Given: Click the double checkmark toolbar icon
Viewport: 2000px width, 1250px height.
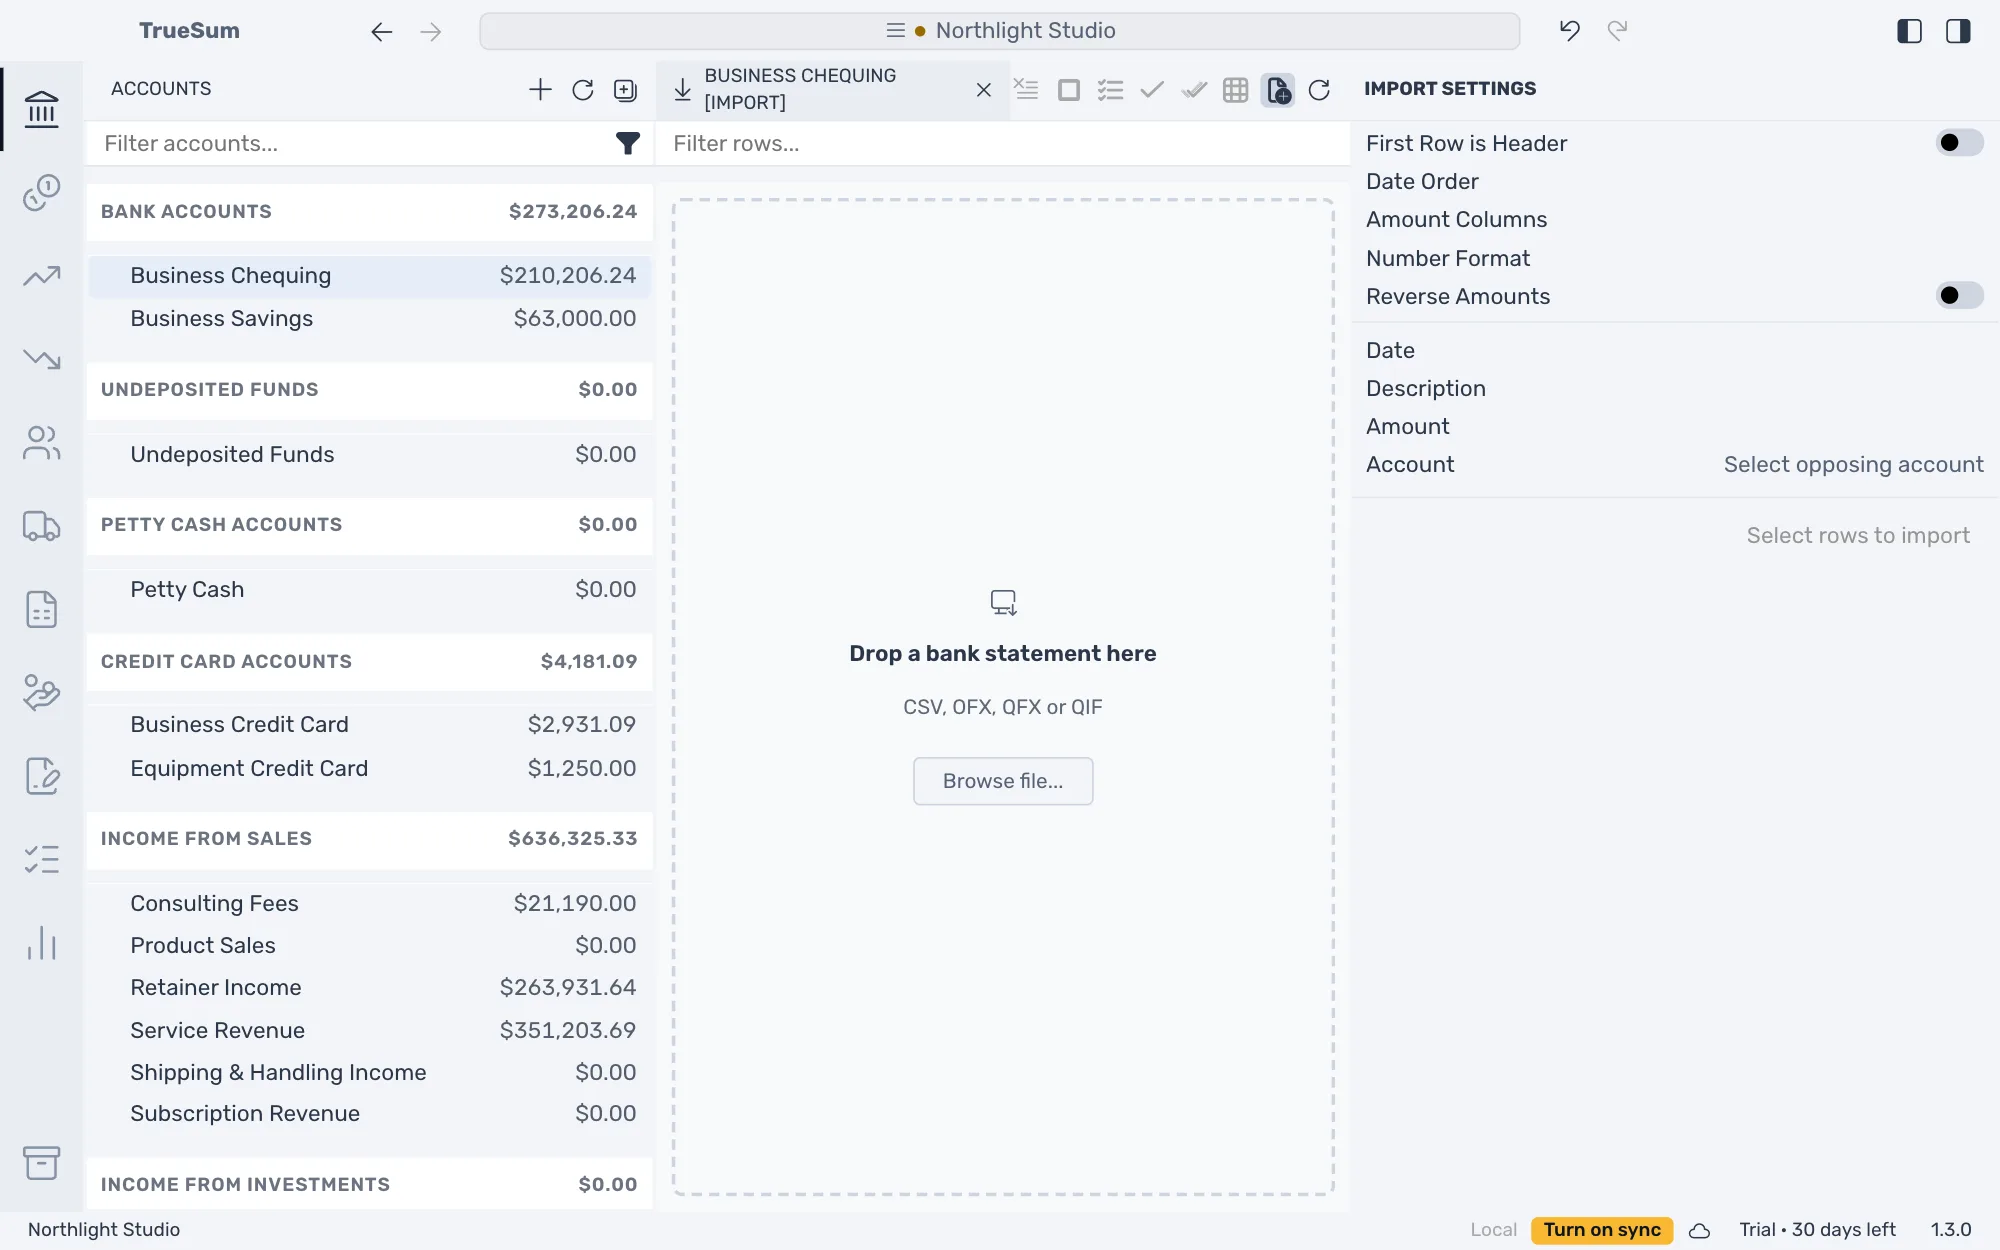Looking at the screenshot, I should [x=1194, y=90].
